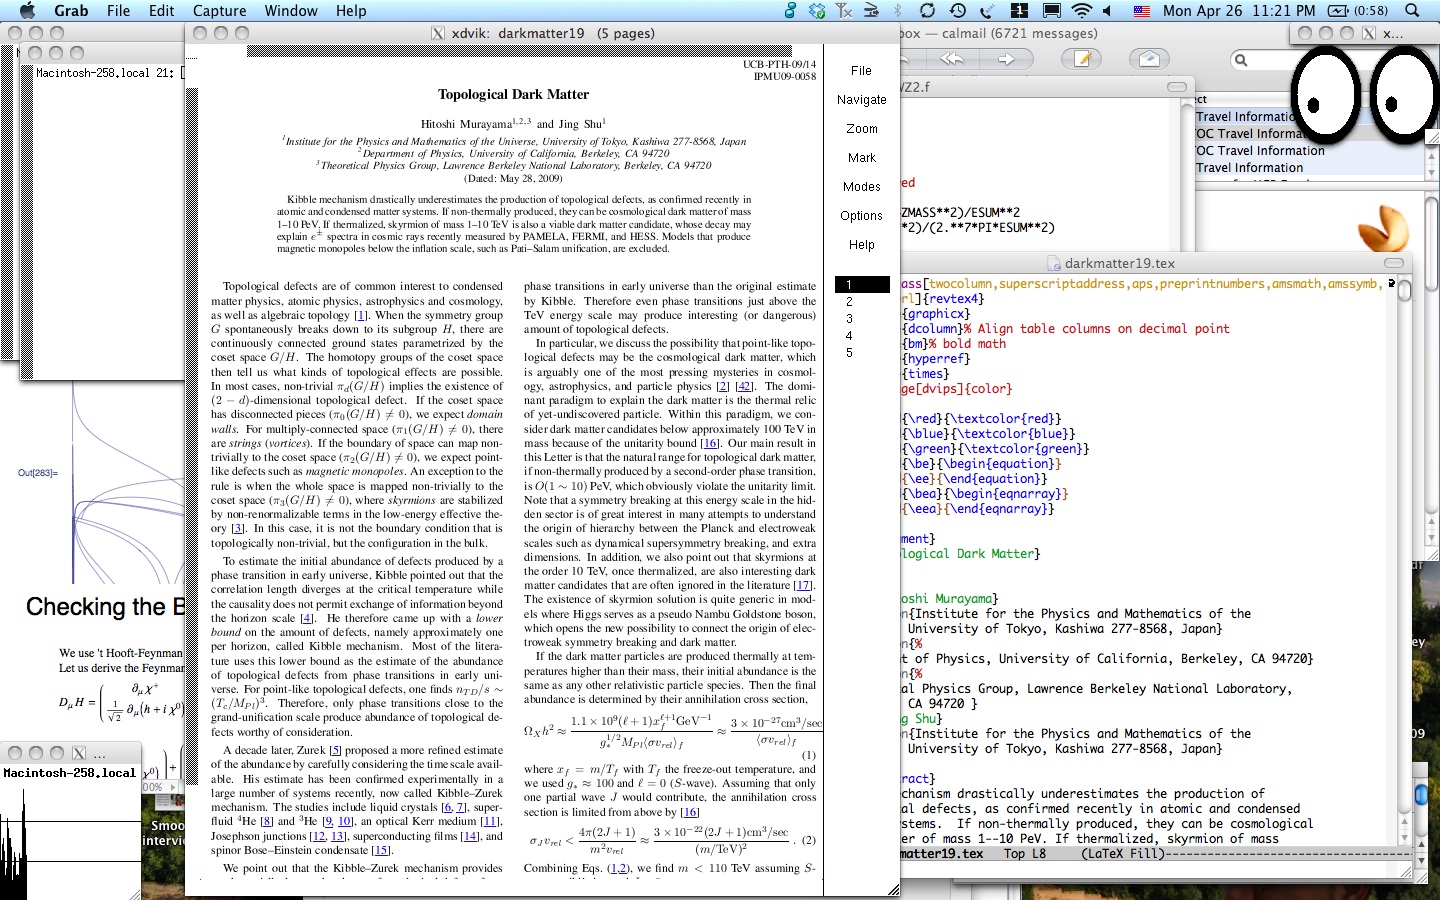Open the File menu button in xdvik
Image resolution: width=1440 pixels, height=900 pixels.
tap(861, 71)
